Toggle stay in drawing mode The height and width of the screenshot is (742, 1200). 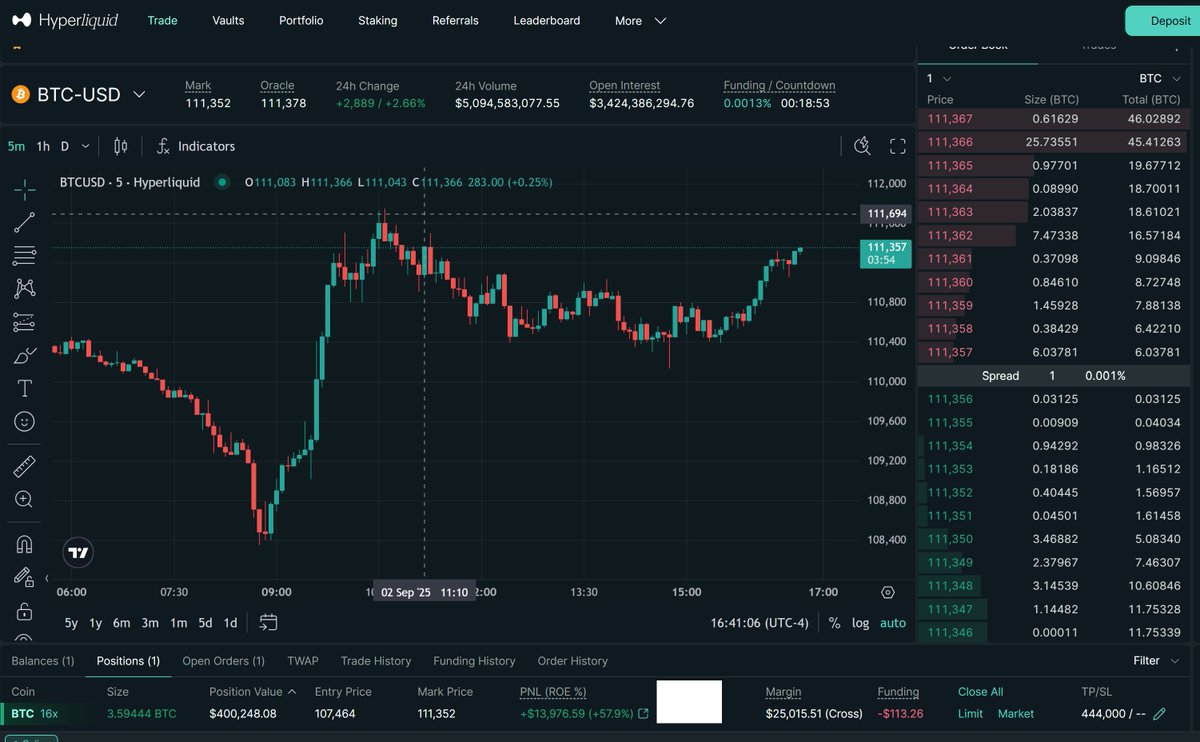(x=25, y=577)
